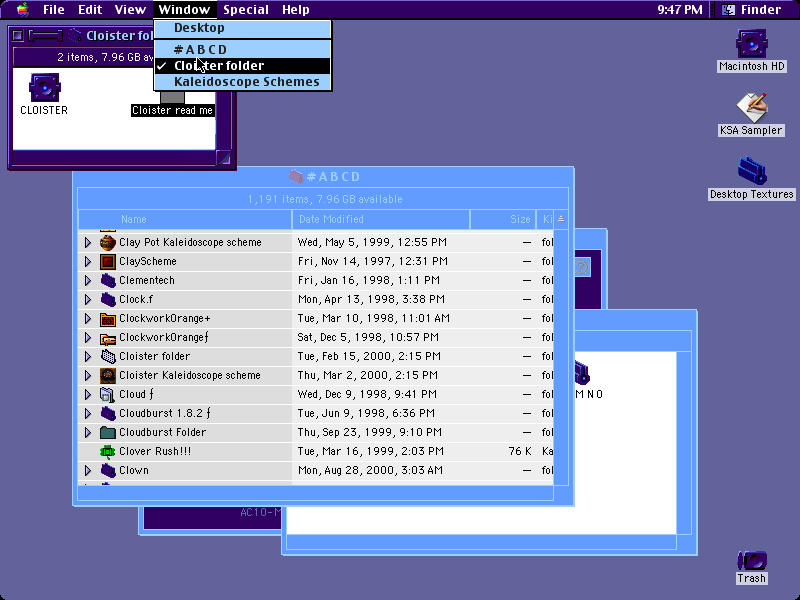
Task: Click the Cloister Kaleidoscope scheme icon
Action: click(108, 376)
